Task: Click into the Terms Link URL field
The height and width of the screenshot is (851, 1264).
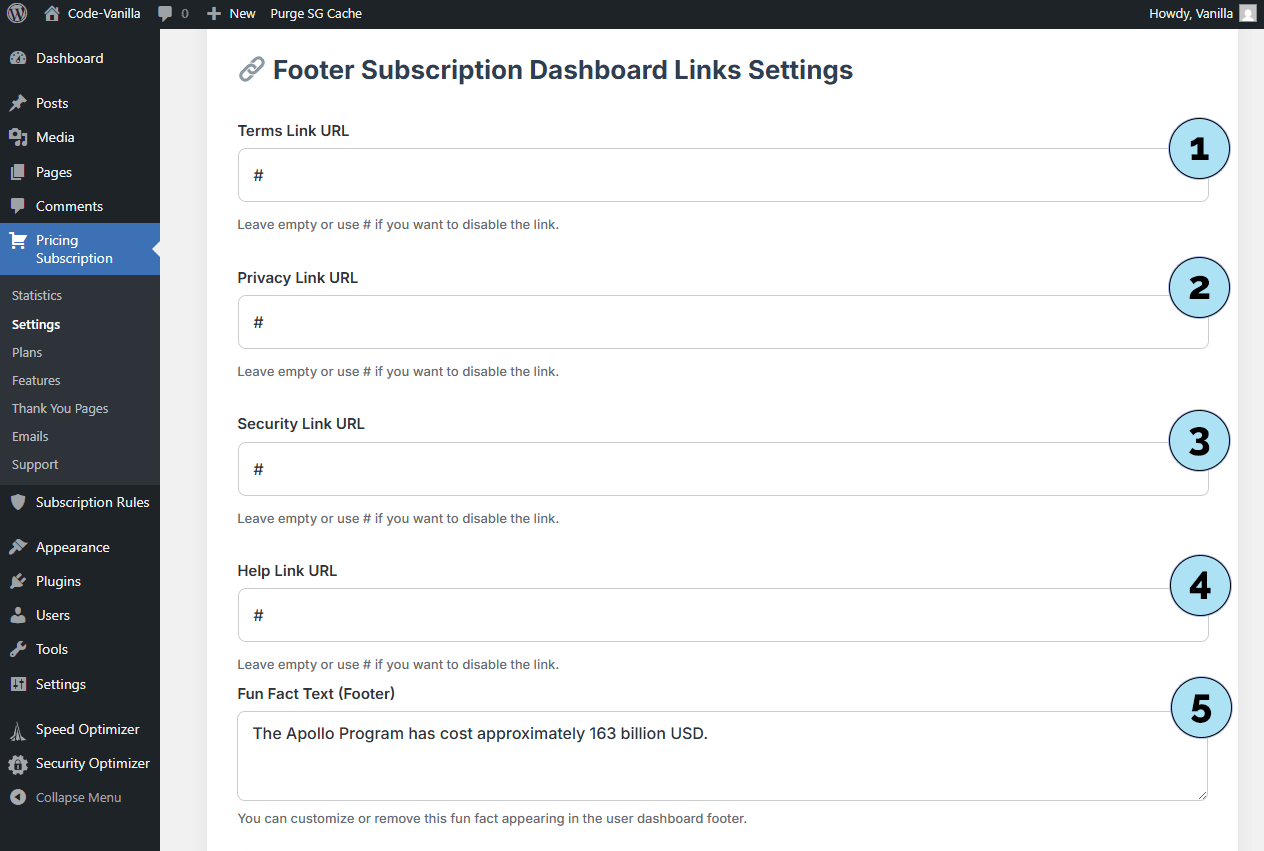Action: pos(700,175)
